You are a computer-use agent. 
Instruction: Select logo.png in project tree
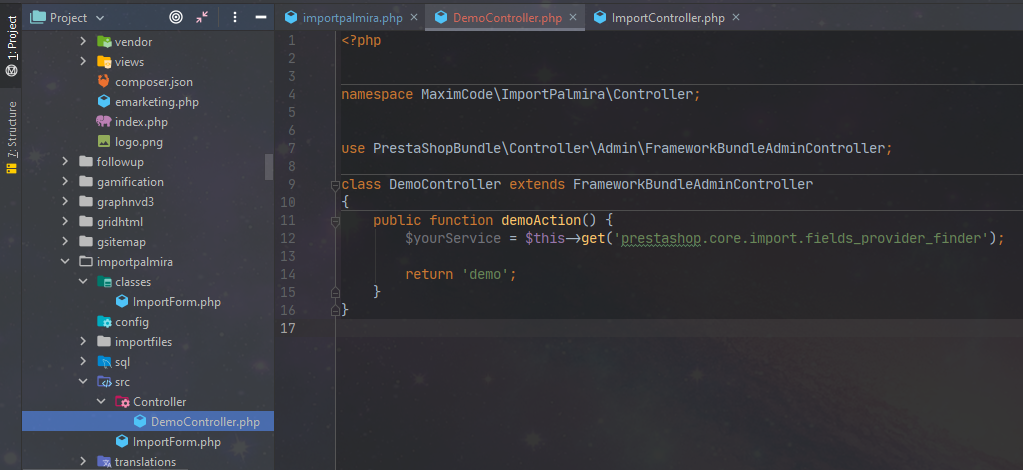(x=139, y=142)
